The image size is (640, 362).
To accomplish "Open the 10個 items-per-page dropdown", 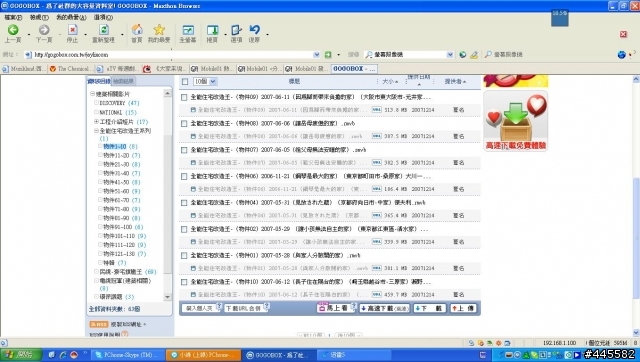I will (x=204, y=82).
